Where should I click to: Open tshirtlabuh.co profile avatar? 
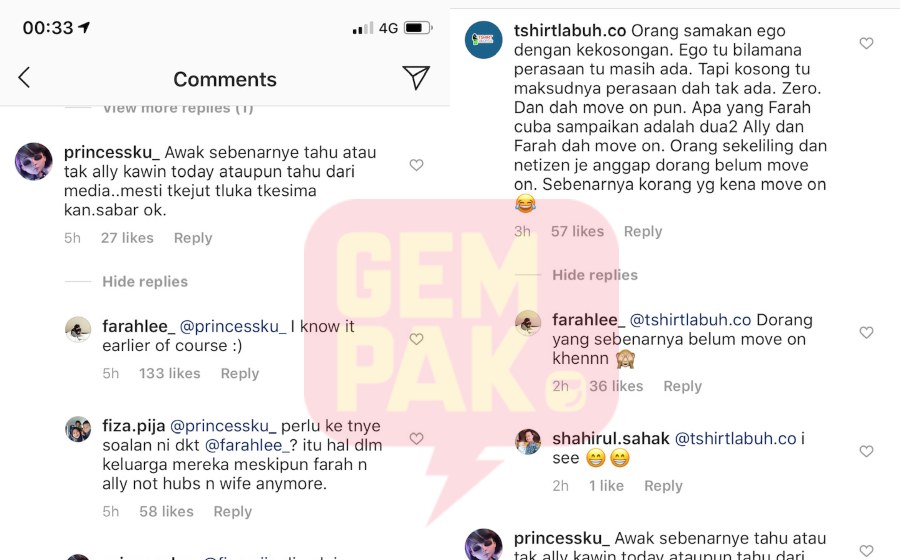pyautogui.click(x=483, y=40)
